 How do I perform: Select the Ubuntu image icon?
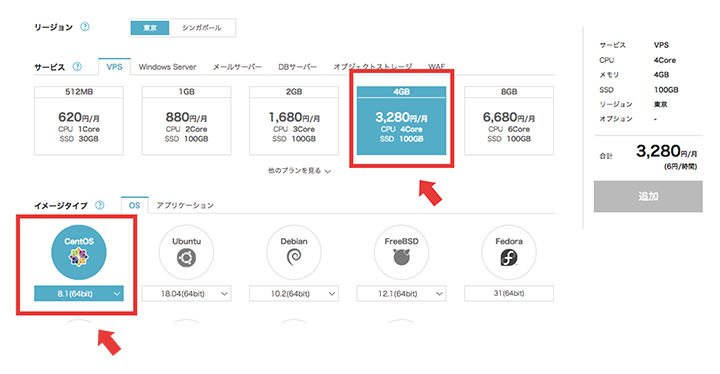[x=186, y=252]
